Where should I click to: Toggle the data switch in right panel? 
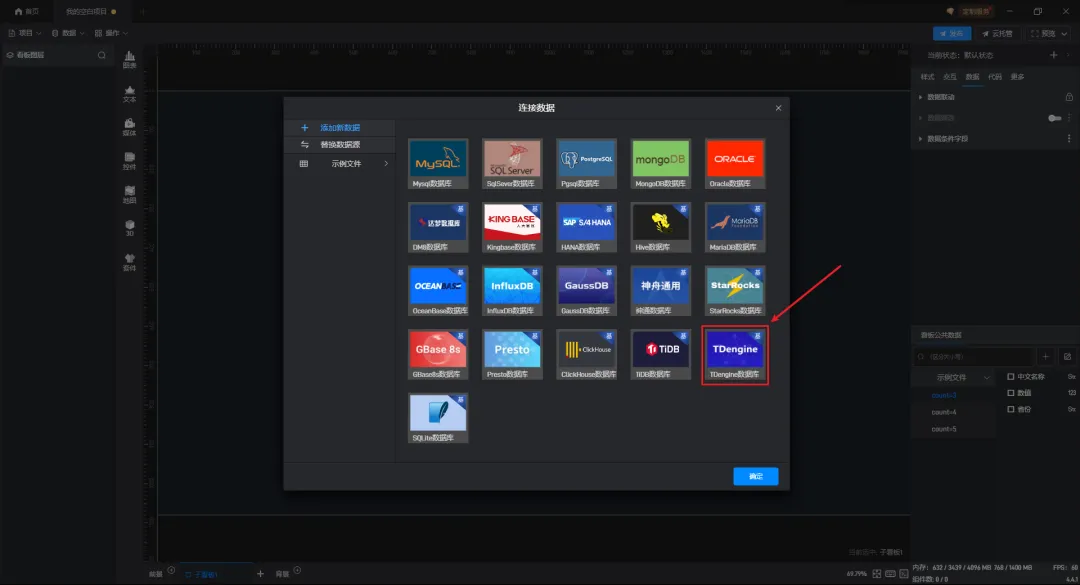click(x=1055, y=118)
